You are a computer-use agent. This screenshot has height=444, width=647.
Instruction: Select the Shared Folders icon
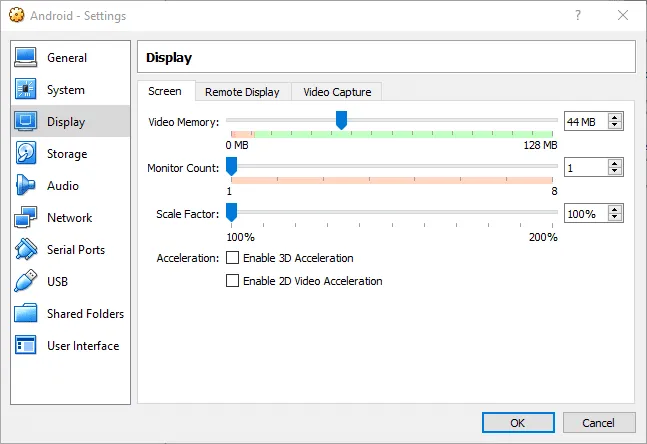click(26, 314)
